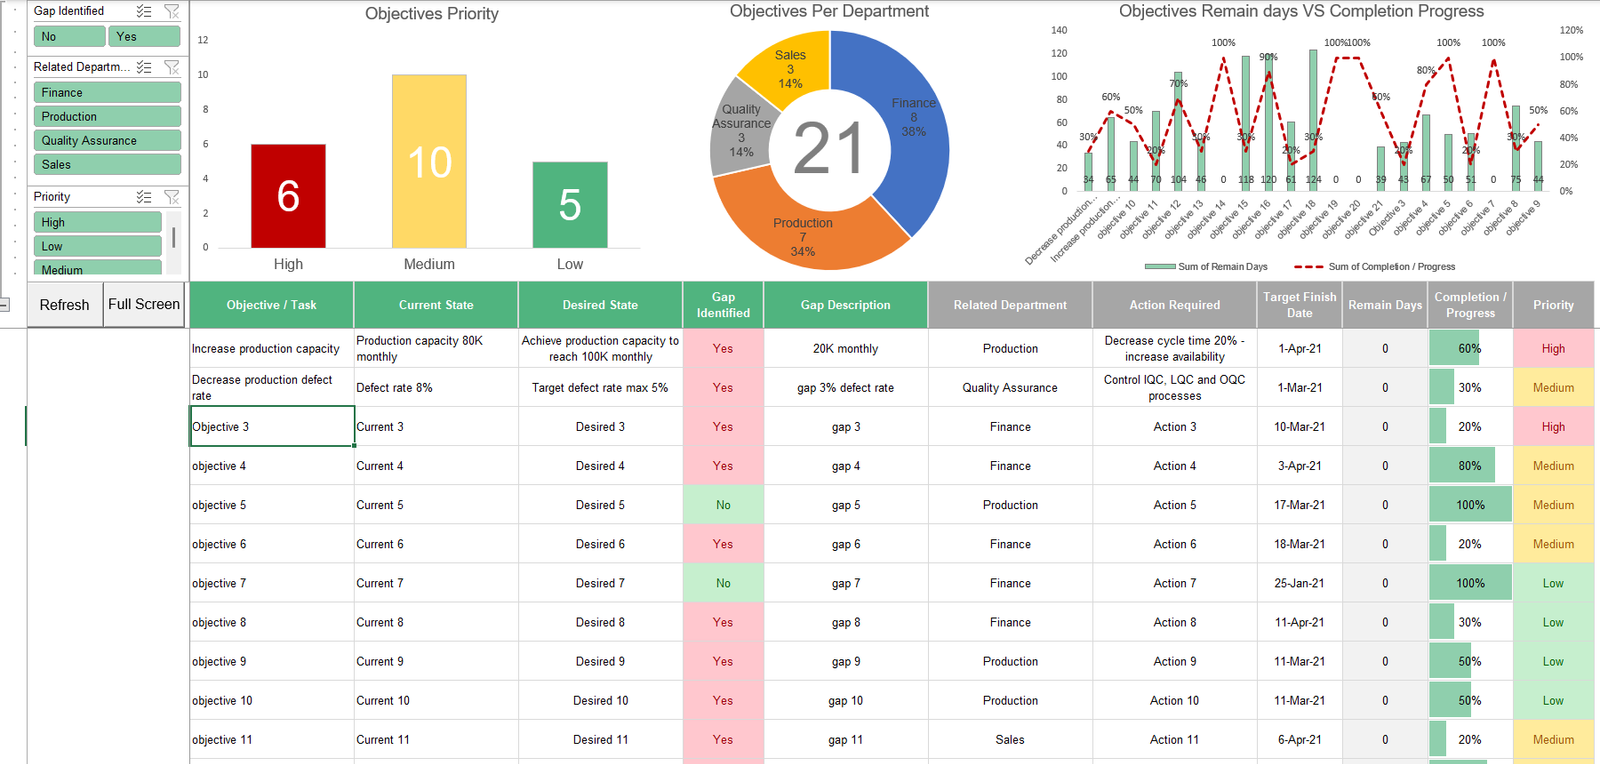Select the Increase production capacity cell

(271, 349)
